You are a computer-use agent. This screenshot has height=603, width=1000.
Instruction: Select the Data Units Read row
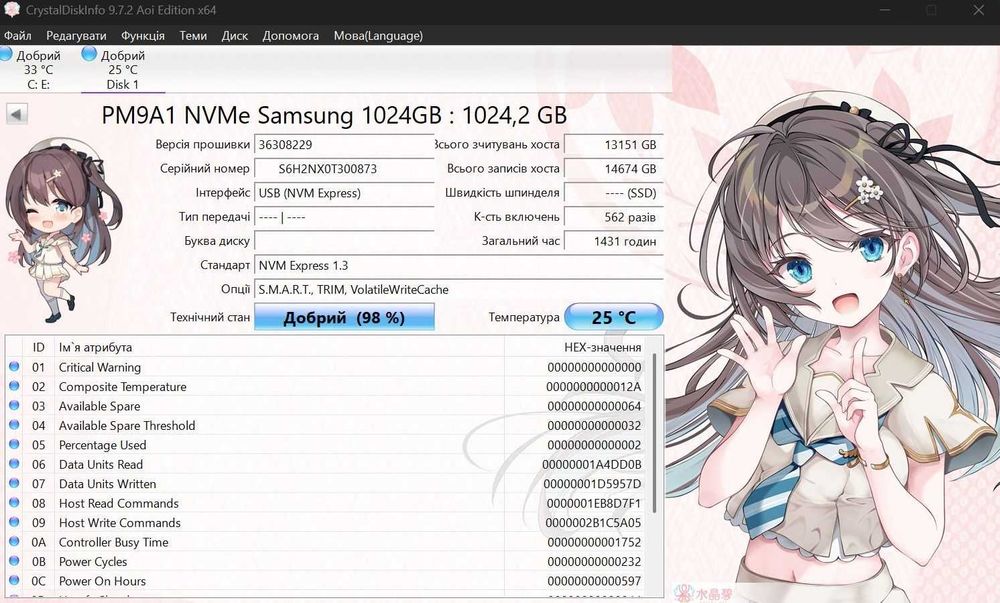pyautogui.click(x=327, y=464)
